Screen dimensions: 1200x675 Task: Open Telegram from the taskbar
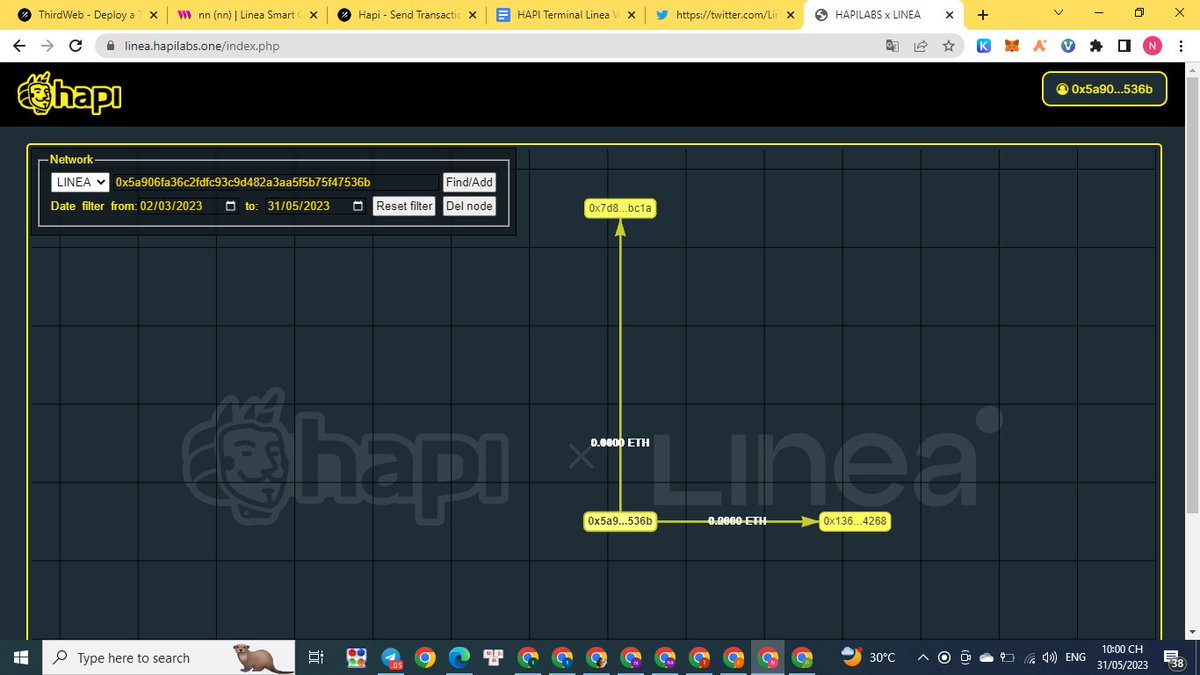(x=389, y=657)
